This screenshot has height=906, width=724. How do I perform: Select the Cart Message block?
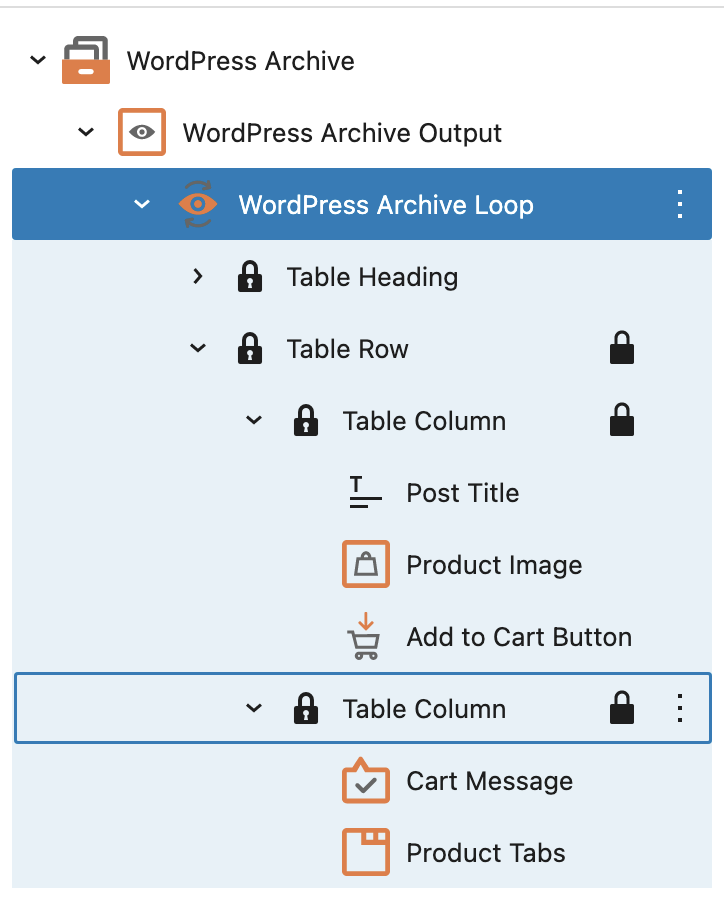tap(489, 781)
